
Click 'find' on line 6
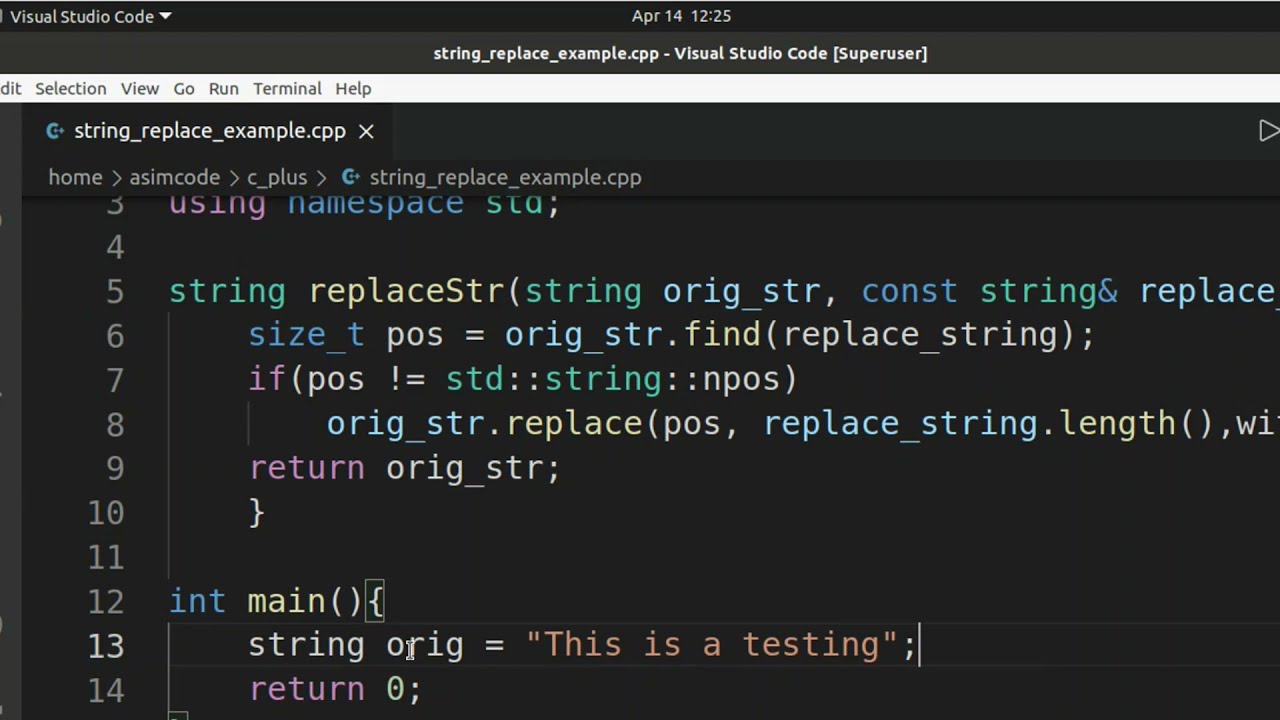(x=722, y=335)
